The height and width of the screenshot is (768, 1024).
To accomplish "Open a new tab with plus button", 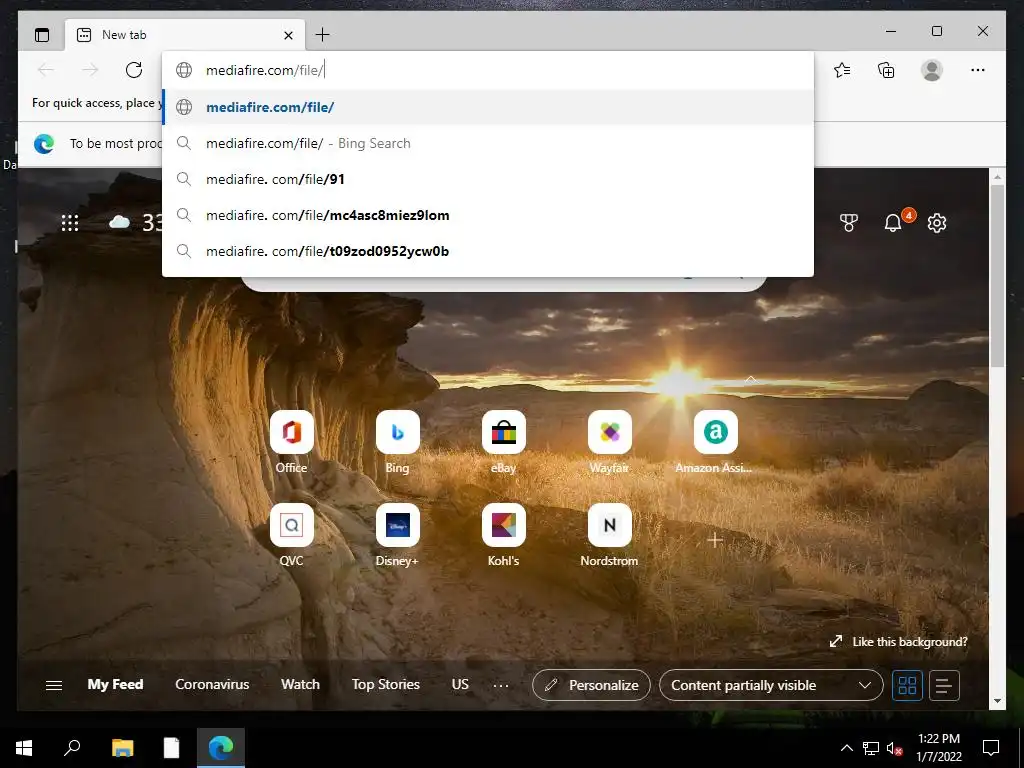I will click(x=323, y=35).
